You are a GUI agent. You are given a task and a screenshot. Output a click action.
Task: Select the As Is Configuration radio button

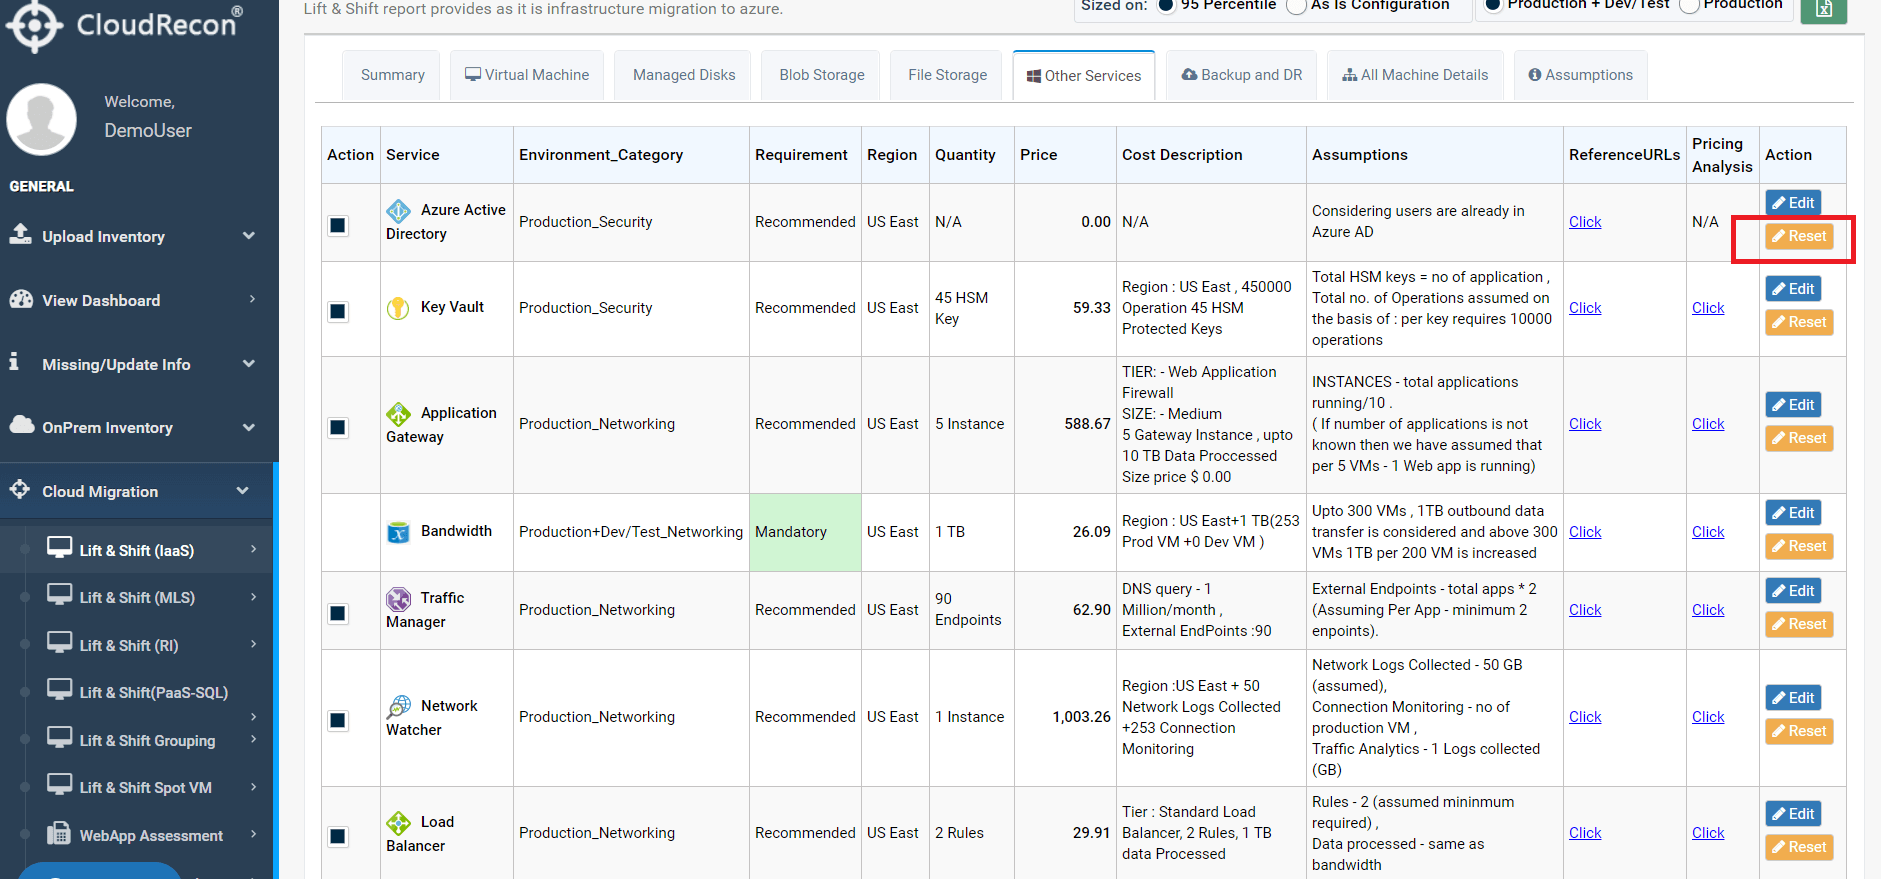coord(1296,5)
